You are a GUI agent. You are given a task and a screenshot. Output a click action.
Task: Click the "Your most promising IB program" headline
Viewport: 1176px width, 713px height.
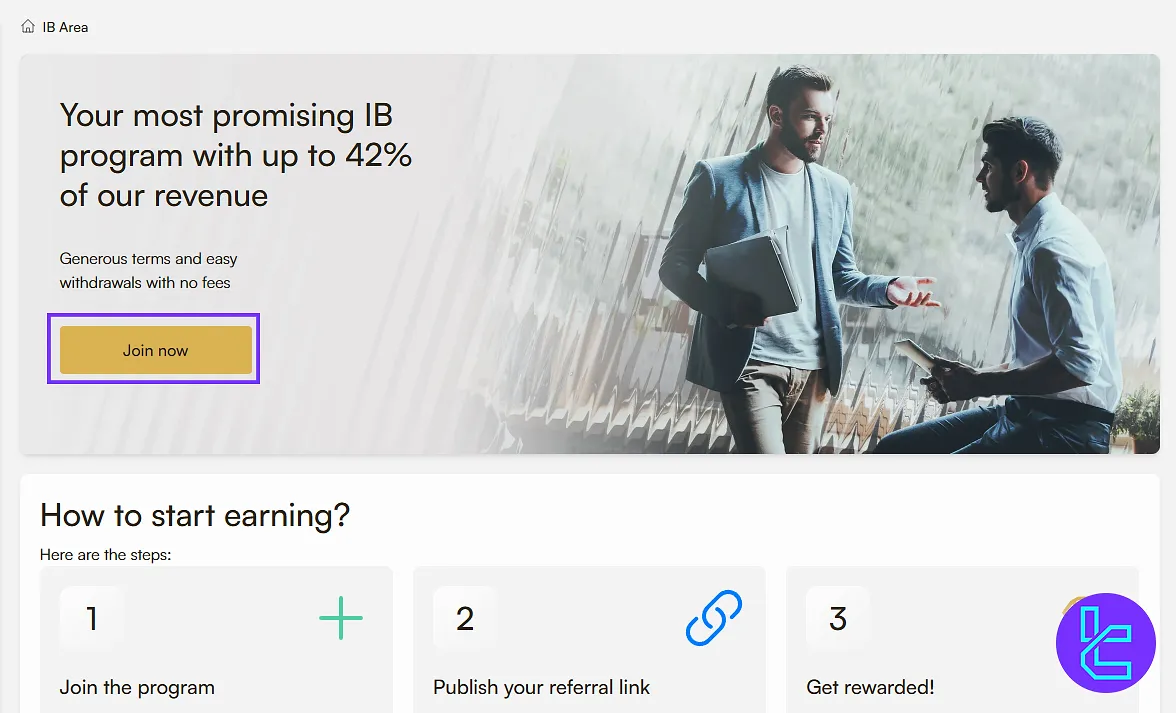pos(236,155)
